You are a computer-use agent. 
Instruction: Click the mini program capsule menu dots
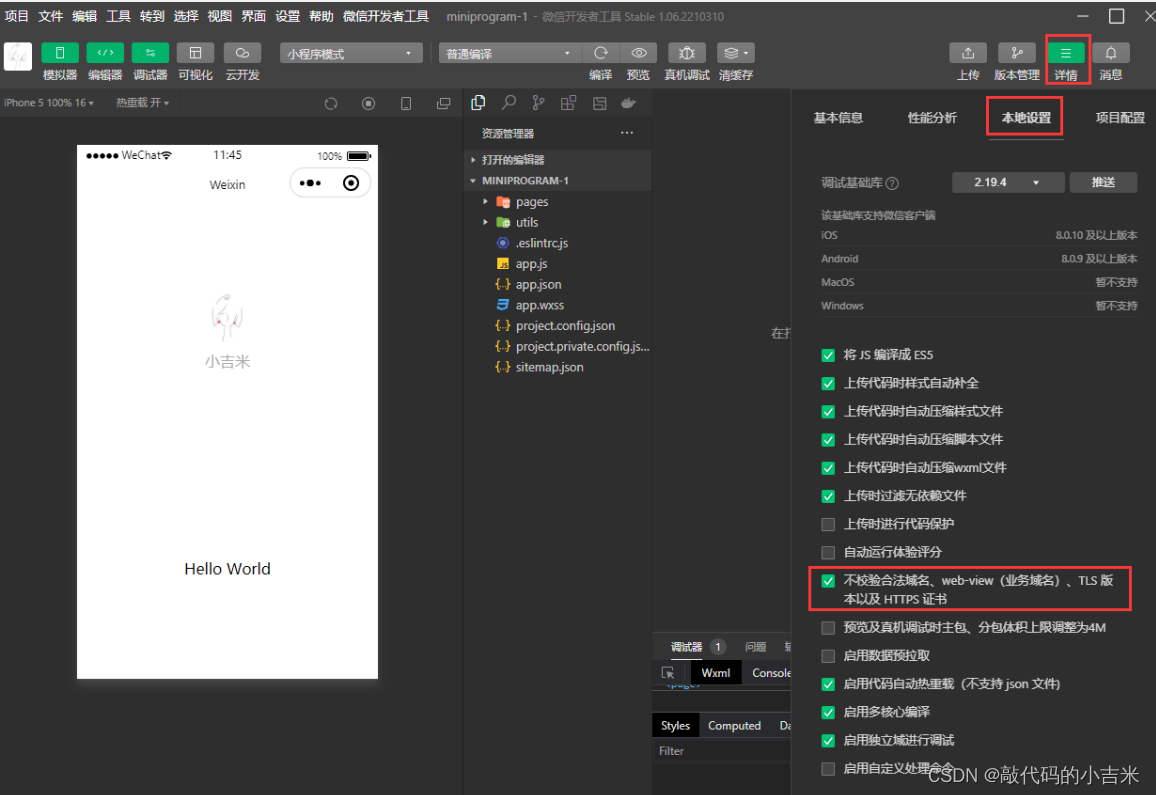310,183
